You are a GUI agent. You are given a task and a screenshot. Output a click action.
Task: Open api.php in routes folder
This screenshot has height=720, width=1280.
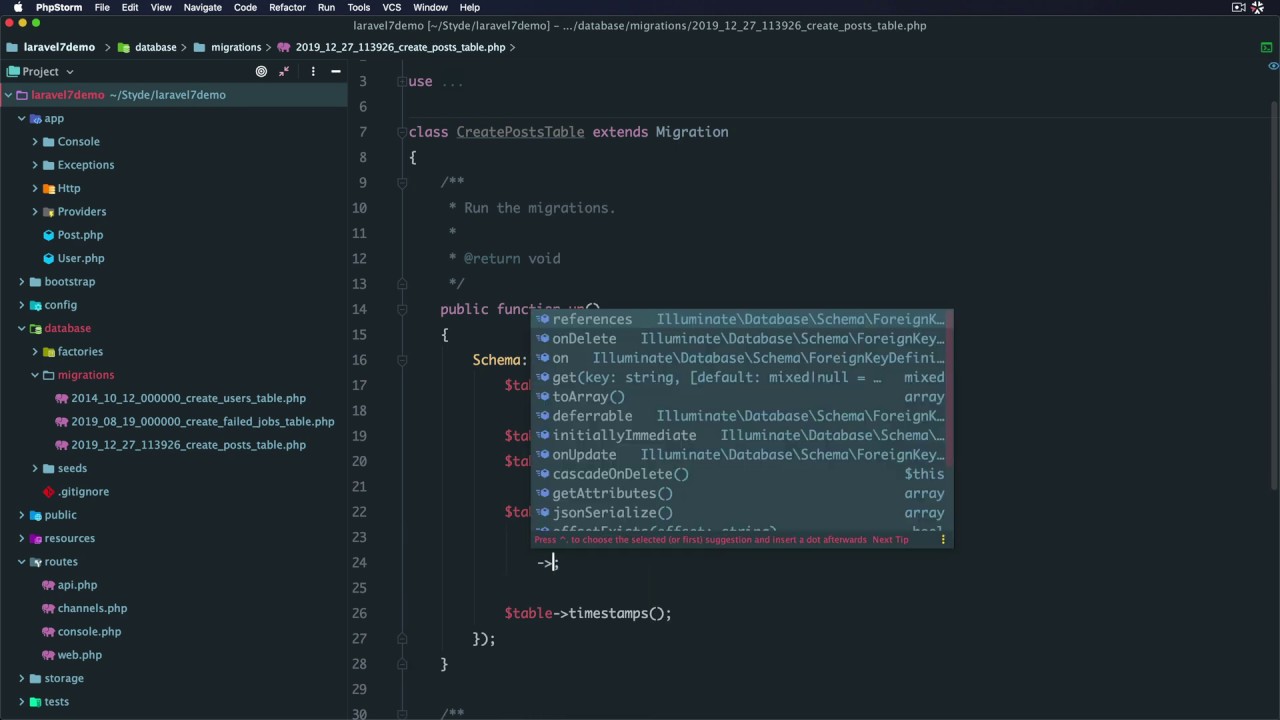pos(77,585)
